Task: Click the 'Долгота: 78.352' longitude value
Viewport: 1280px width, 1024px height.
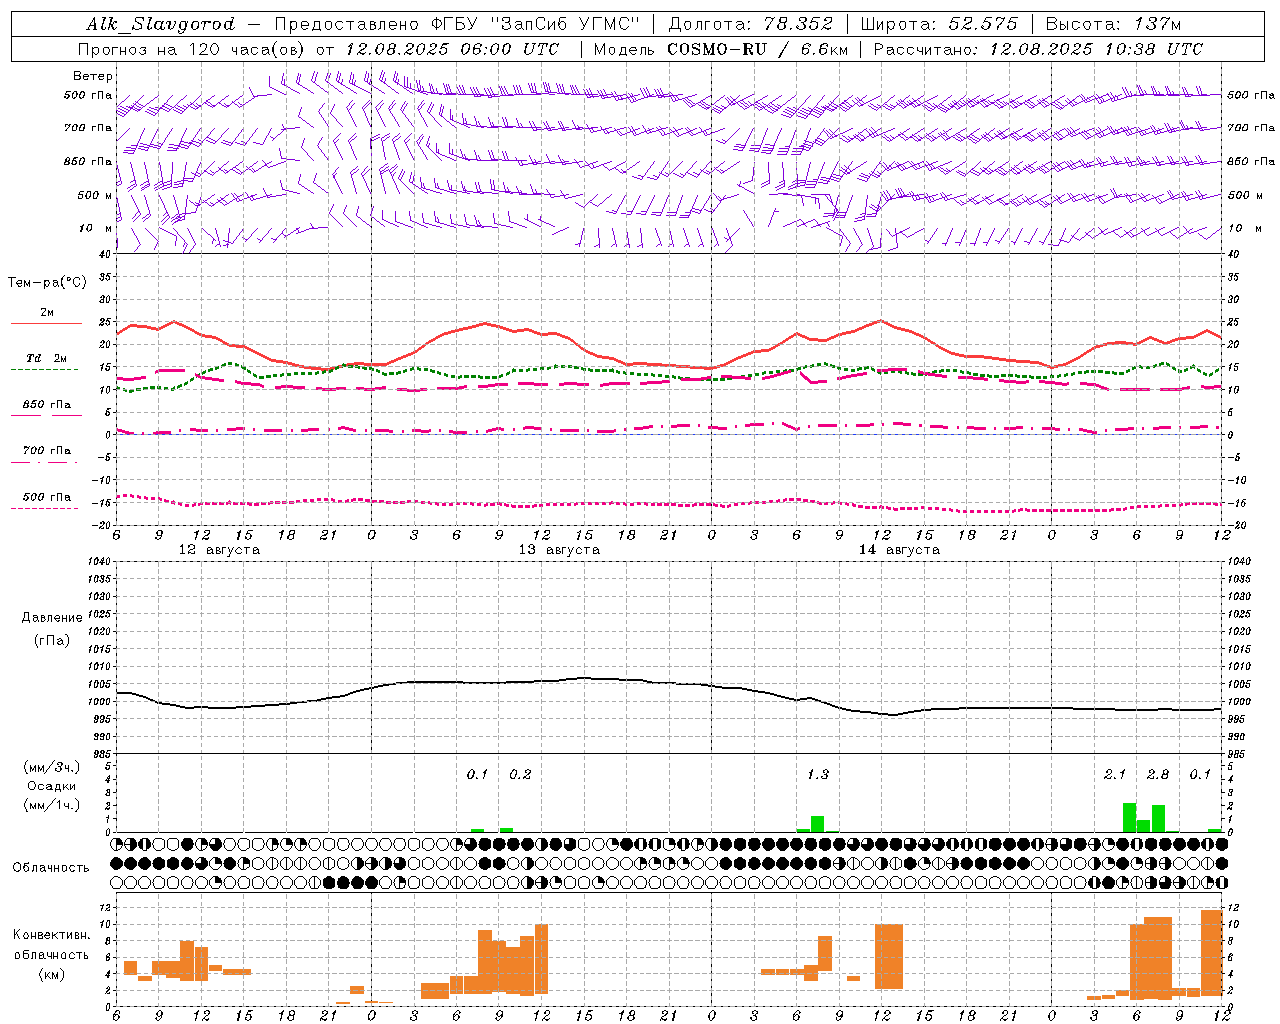Action: tap(750, 24)
